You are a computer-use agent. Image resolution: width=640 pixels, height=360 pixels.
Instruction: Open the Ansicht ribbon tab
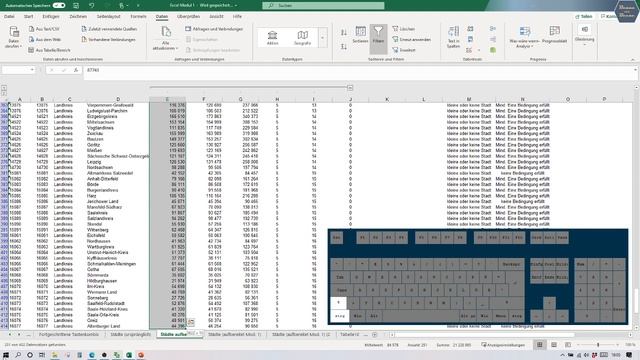point(216,17)
